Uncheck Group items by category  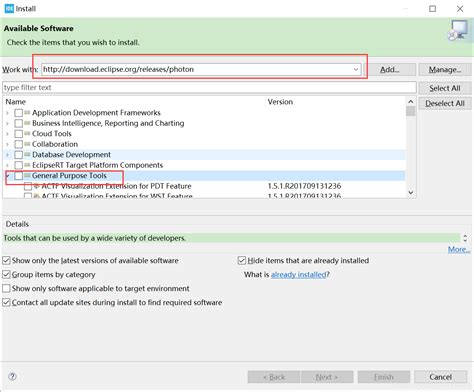(6, 274)
